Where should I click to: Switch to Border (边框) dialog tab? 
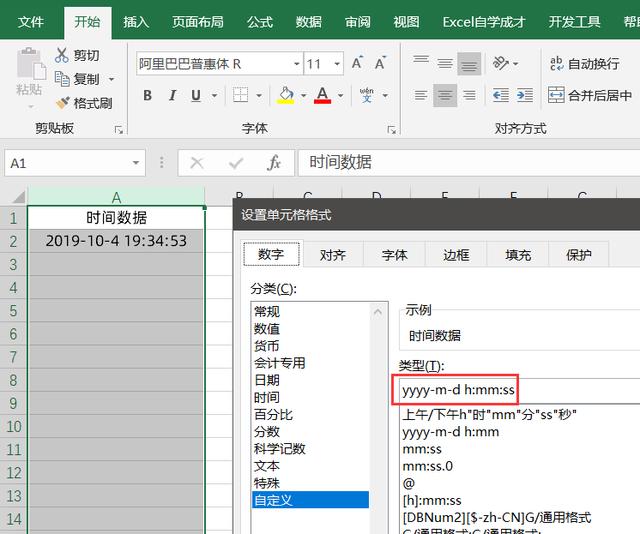point(456,255)
